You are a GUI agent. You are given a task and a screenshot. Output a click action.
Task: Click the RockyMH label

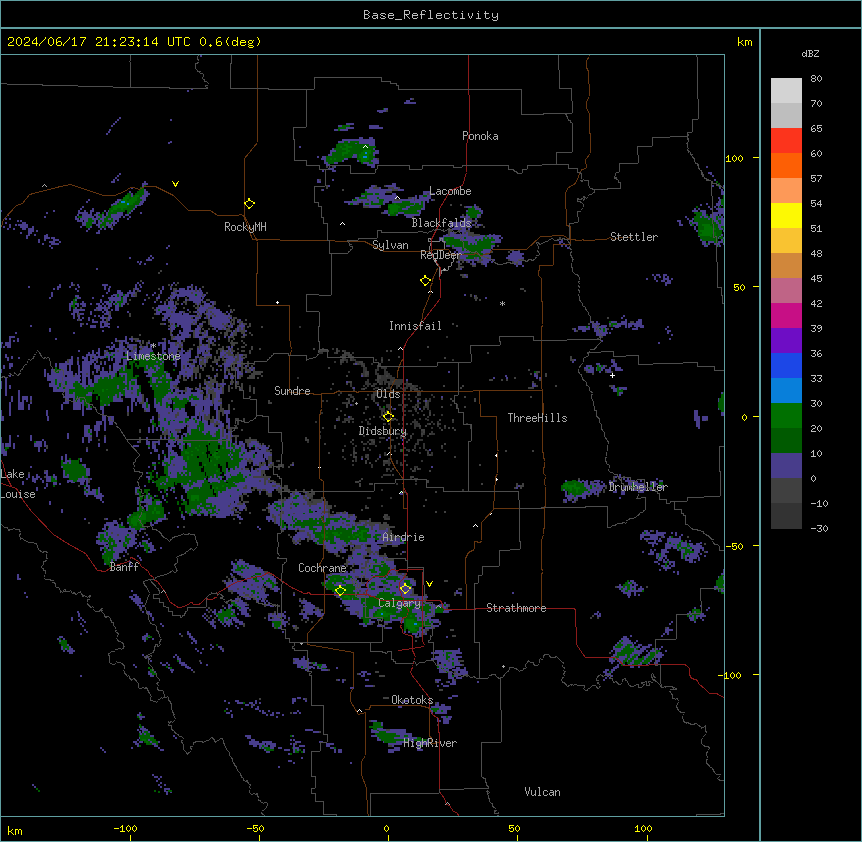coord(245,227)
